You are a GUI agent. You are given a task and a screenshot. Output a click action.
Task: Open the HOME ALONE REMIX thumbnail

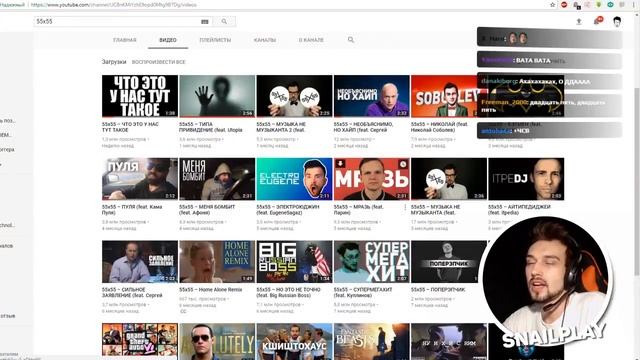point(217,262)
